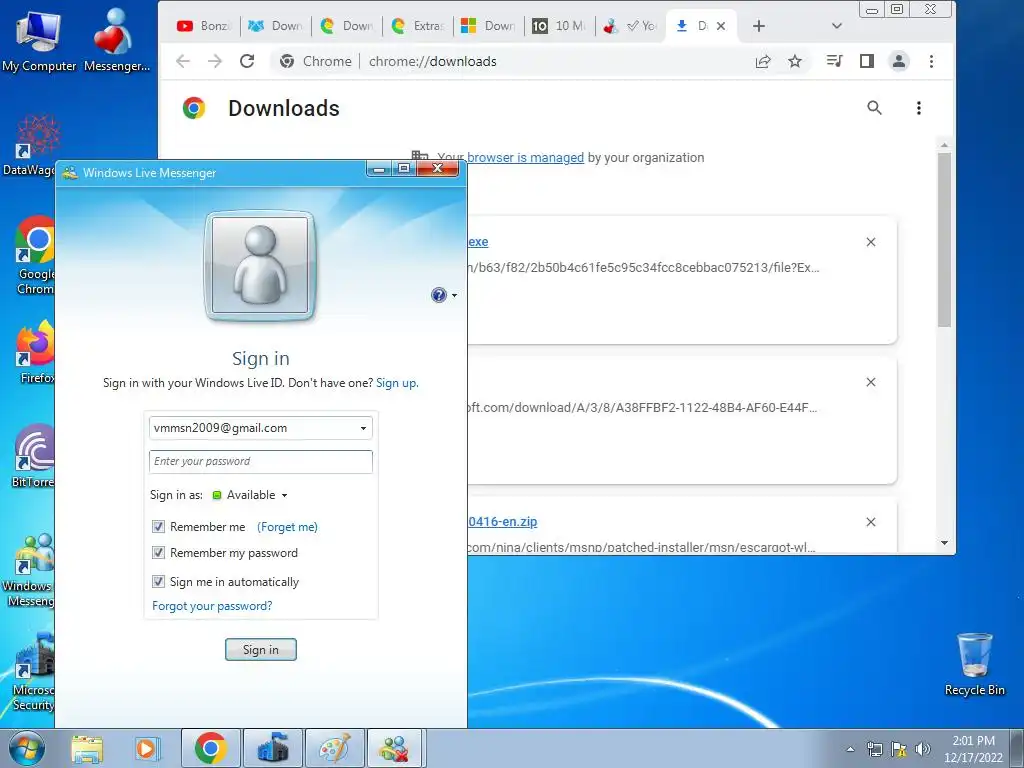Select Windows Live Messenger taskbar item
The height and width of the screenshot is (768, 1024).
point(396,748)
